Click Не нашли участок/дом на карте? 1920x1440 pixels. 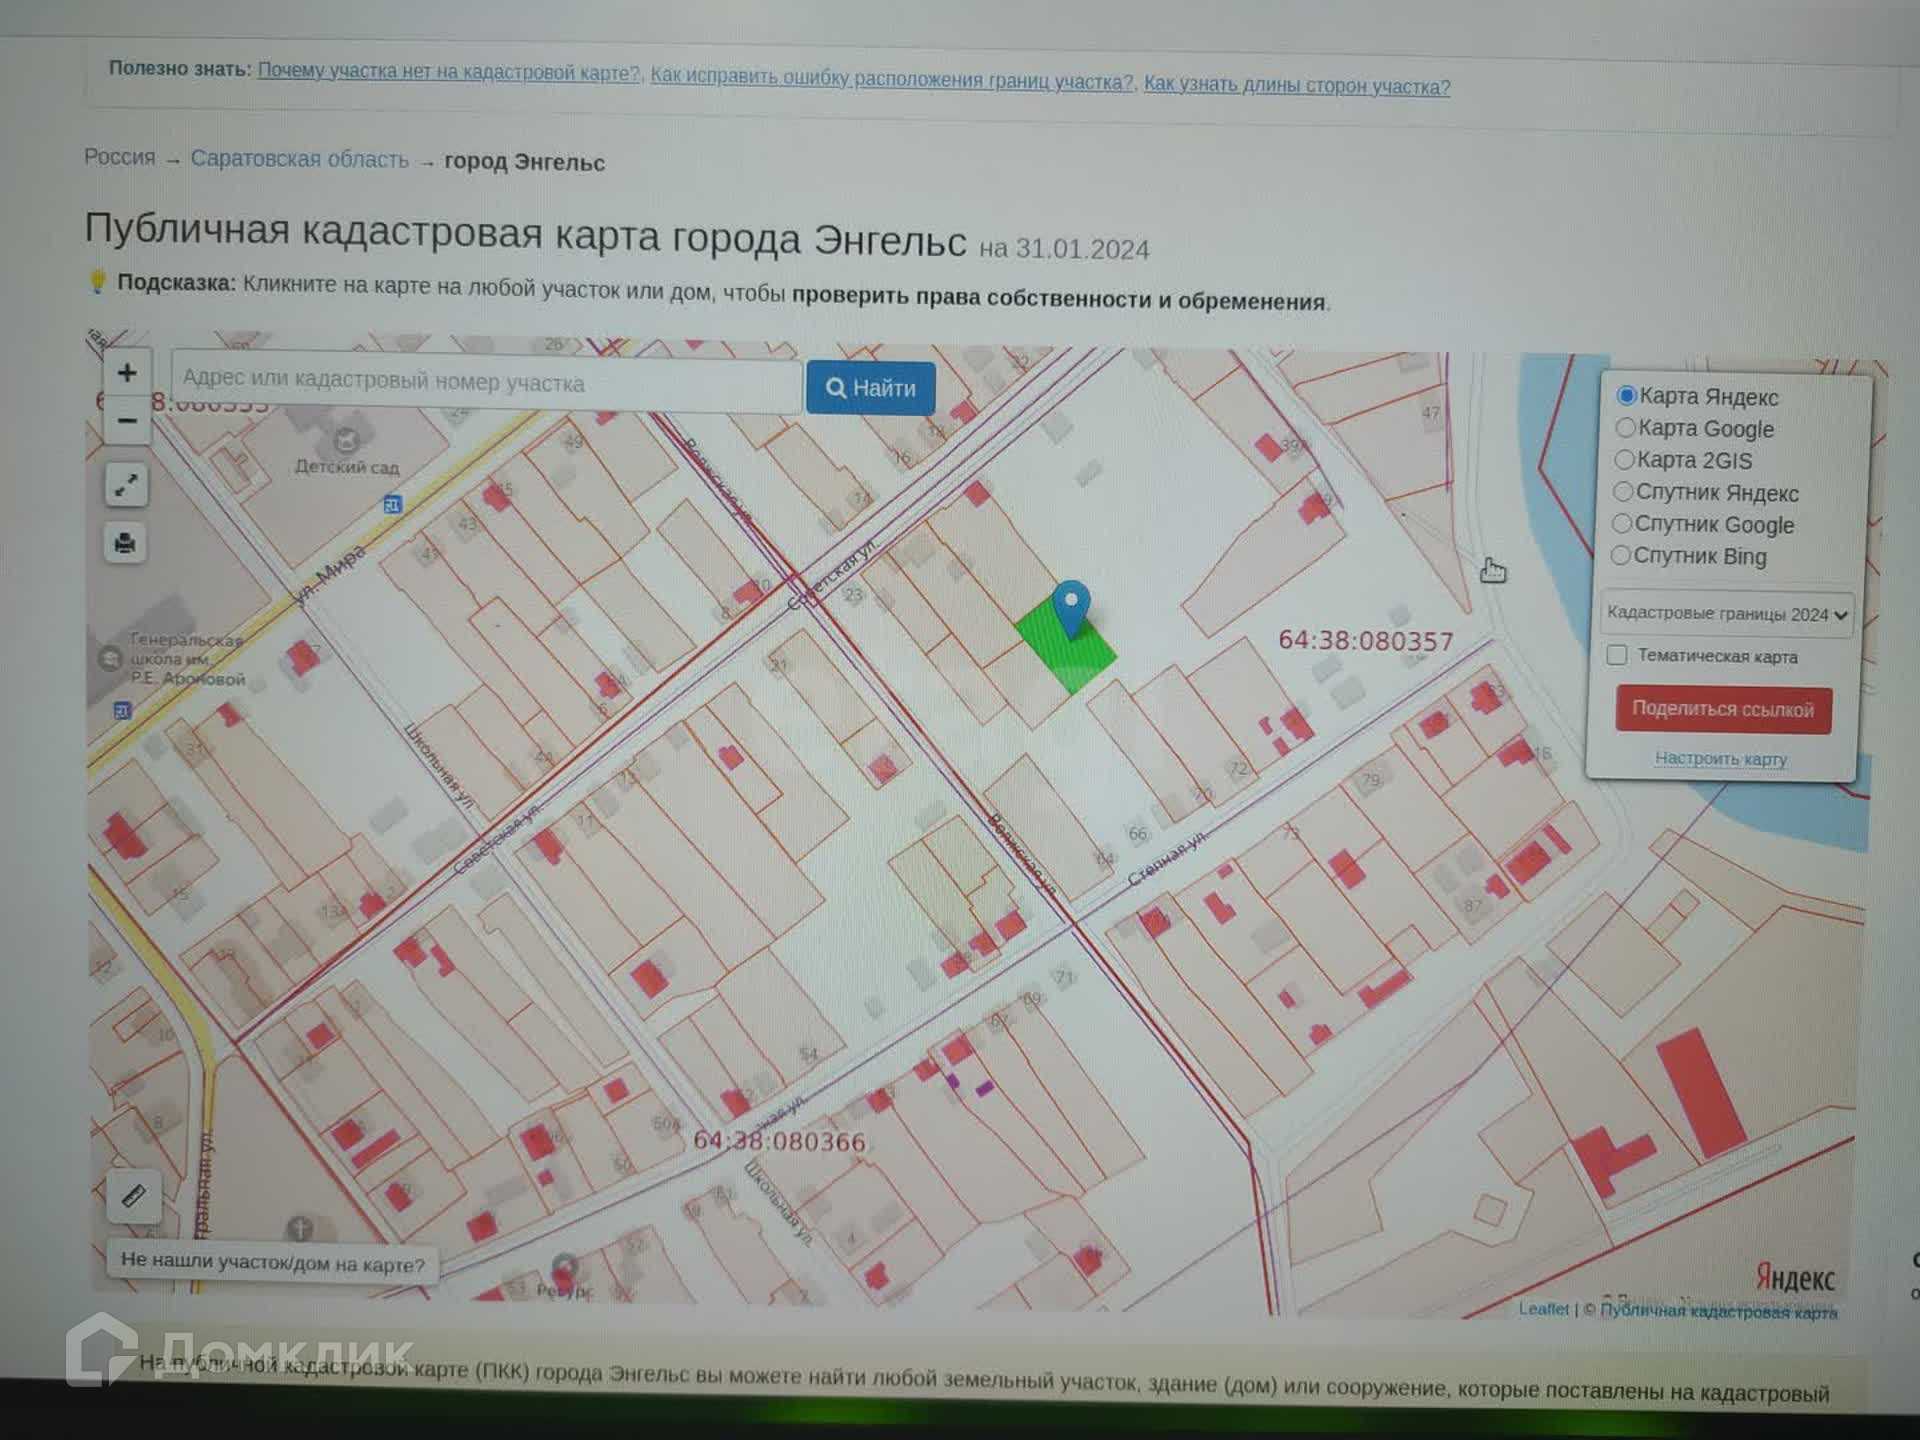pyautogui.click(x=272, y=1262)
